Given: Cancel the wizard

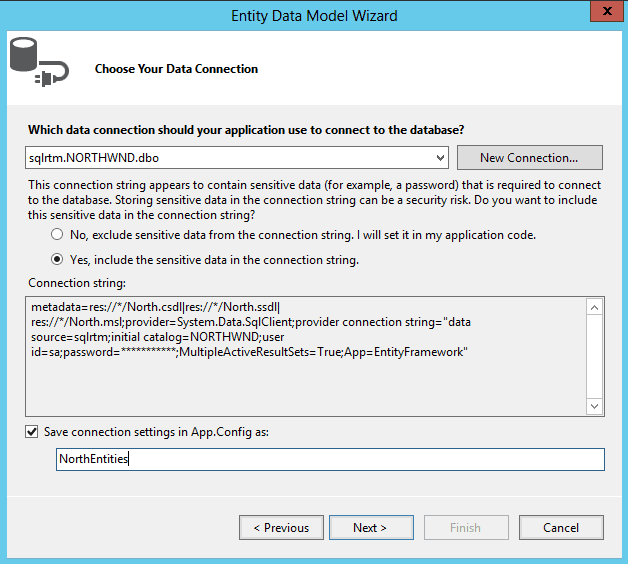Looking at the screenshot, I should pos(561,528).
